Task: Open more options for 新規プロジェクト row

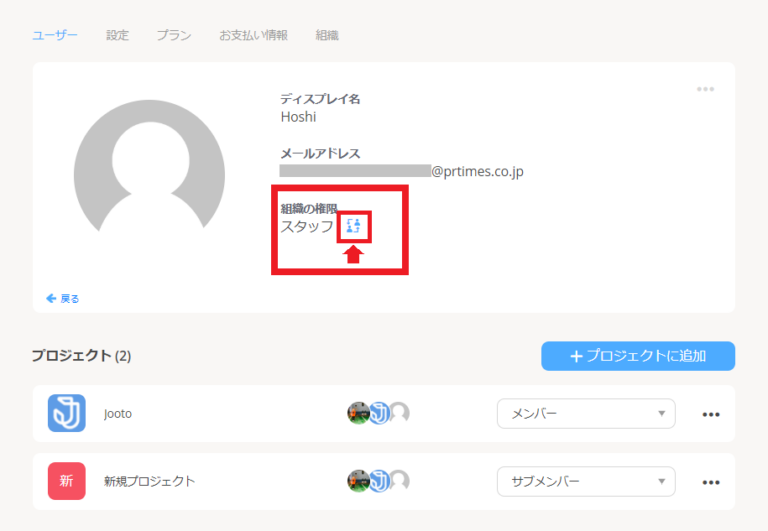Action: tap(711, 482)
